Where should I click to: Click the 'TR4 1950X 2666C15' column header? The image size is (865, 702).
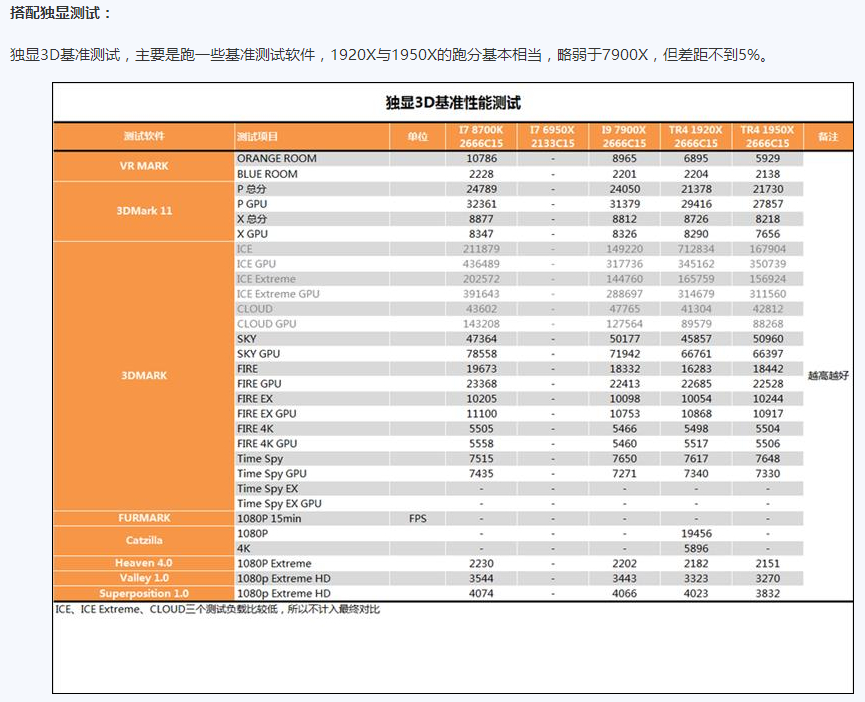(767, 136)
